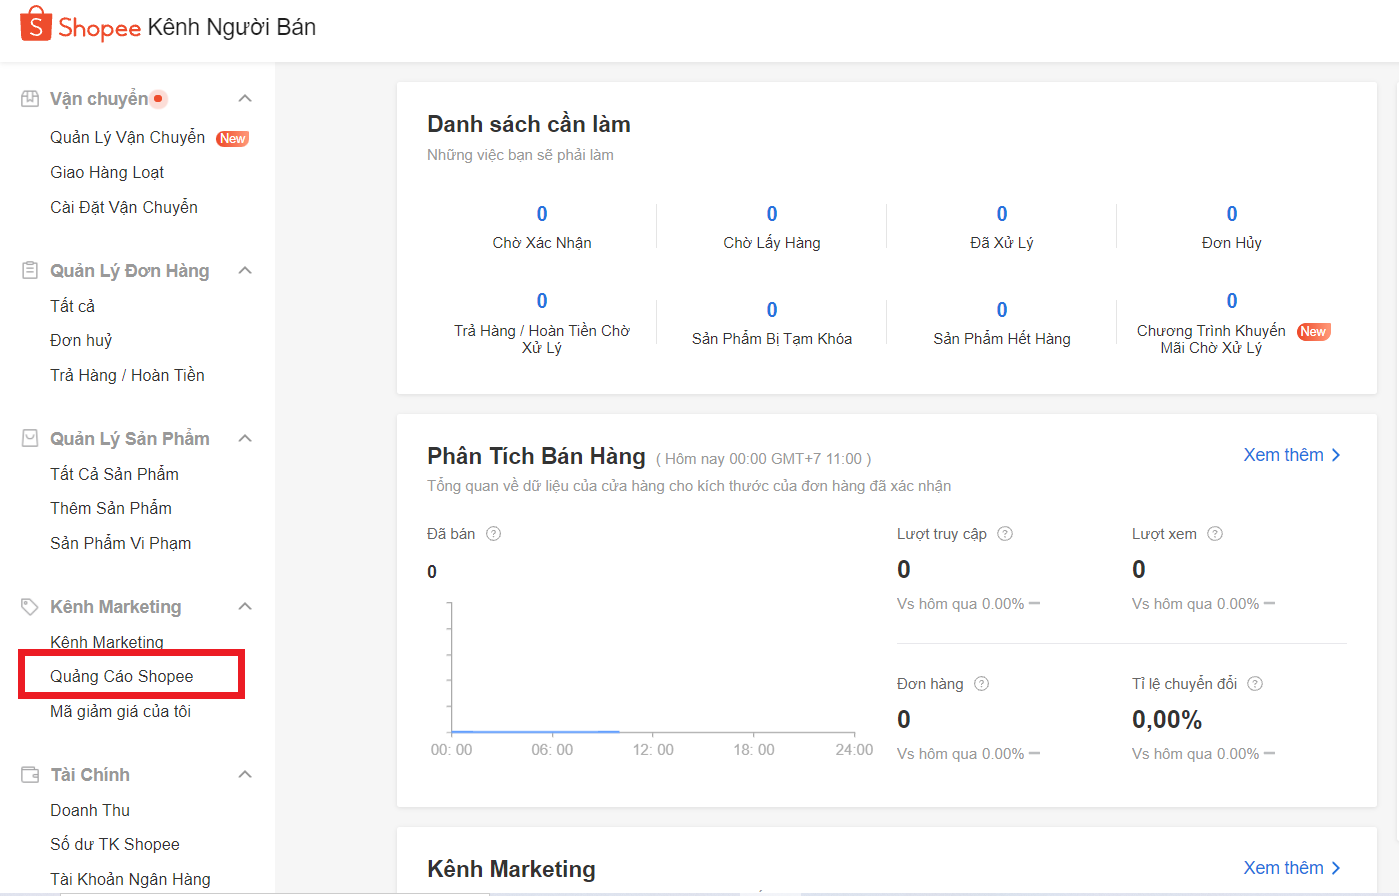Open Thêm Sản Phẩm in sidebar
The width and height of the screenshot is (1399, 896).
[111, 509]
